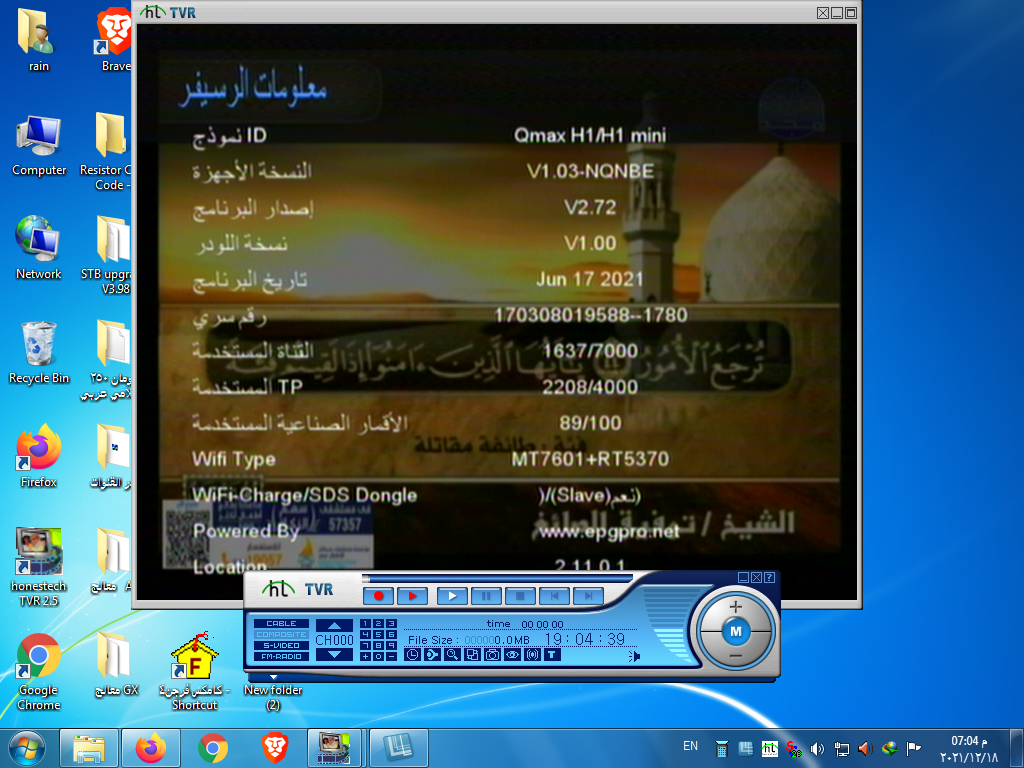Click keypad digit 3 on the TVR panel
This screenshot has width=1024, height=768.
point(391,624)
